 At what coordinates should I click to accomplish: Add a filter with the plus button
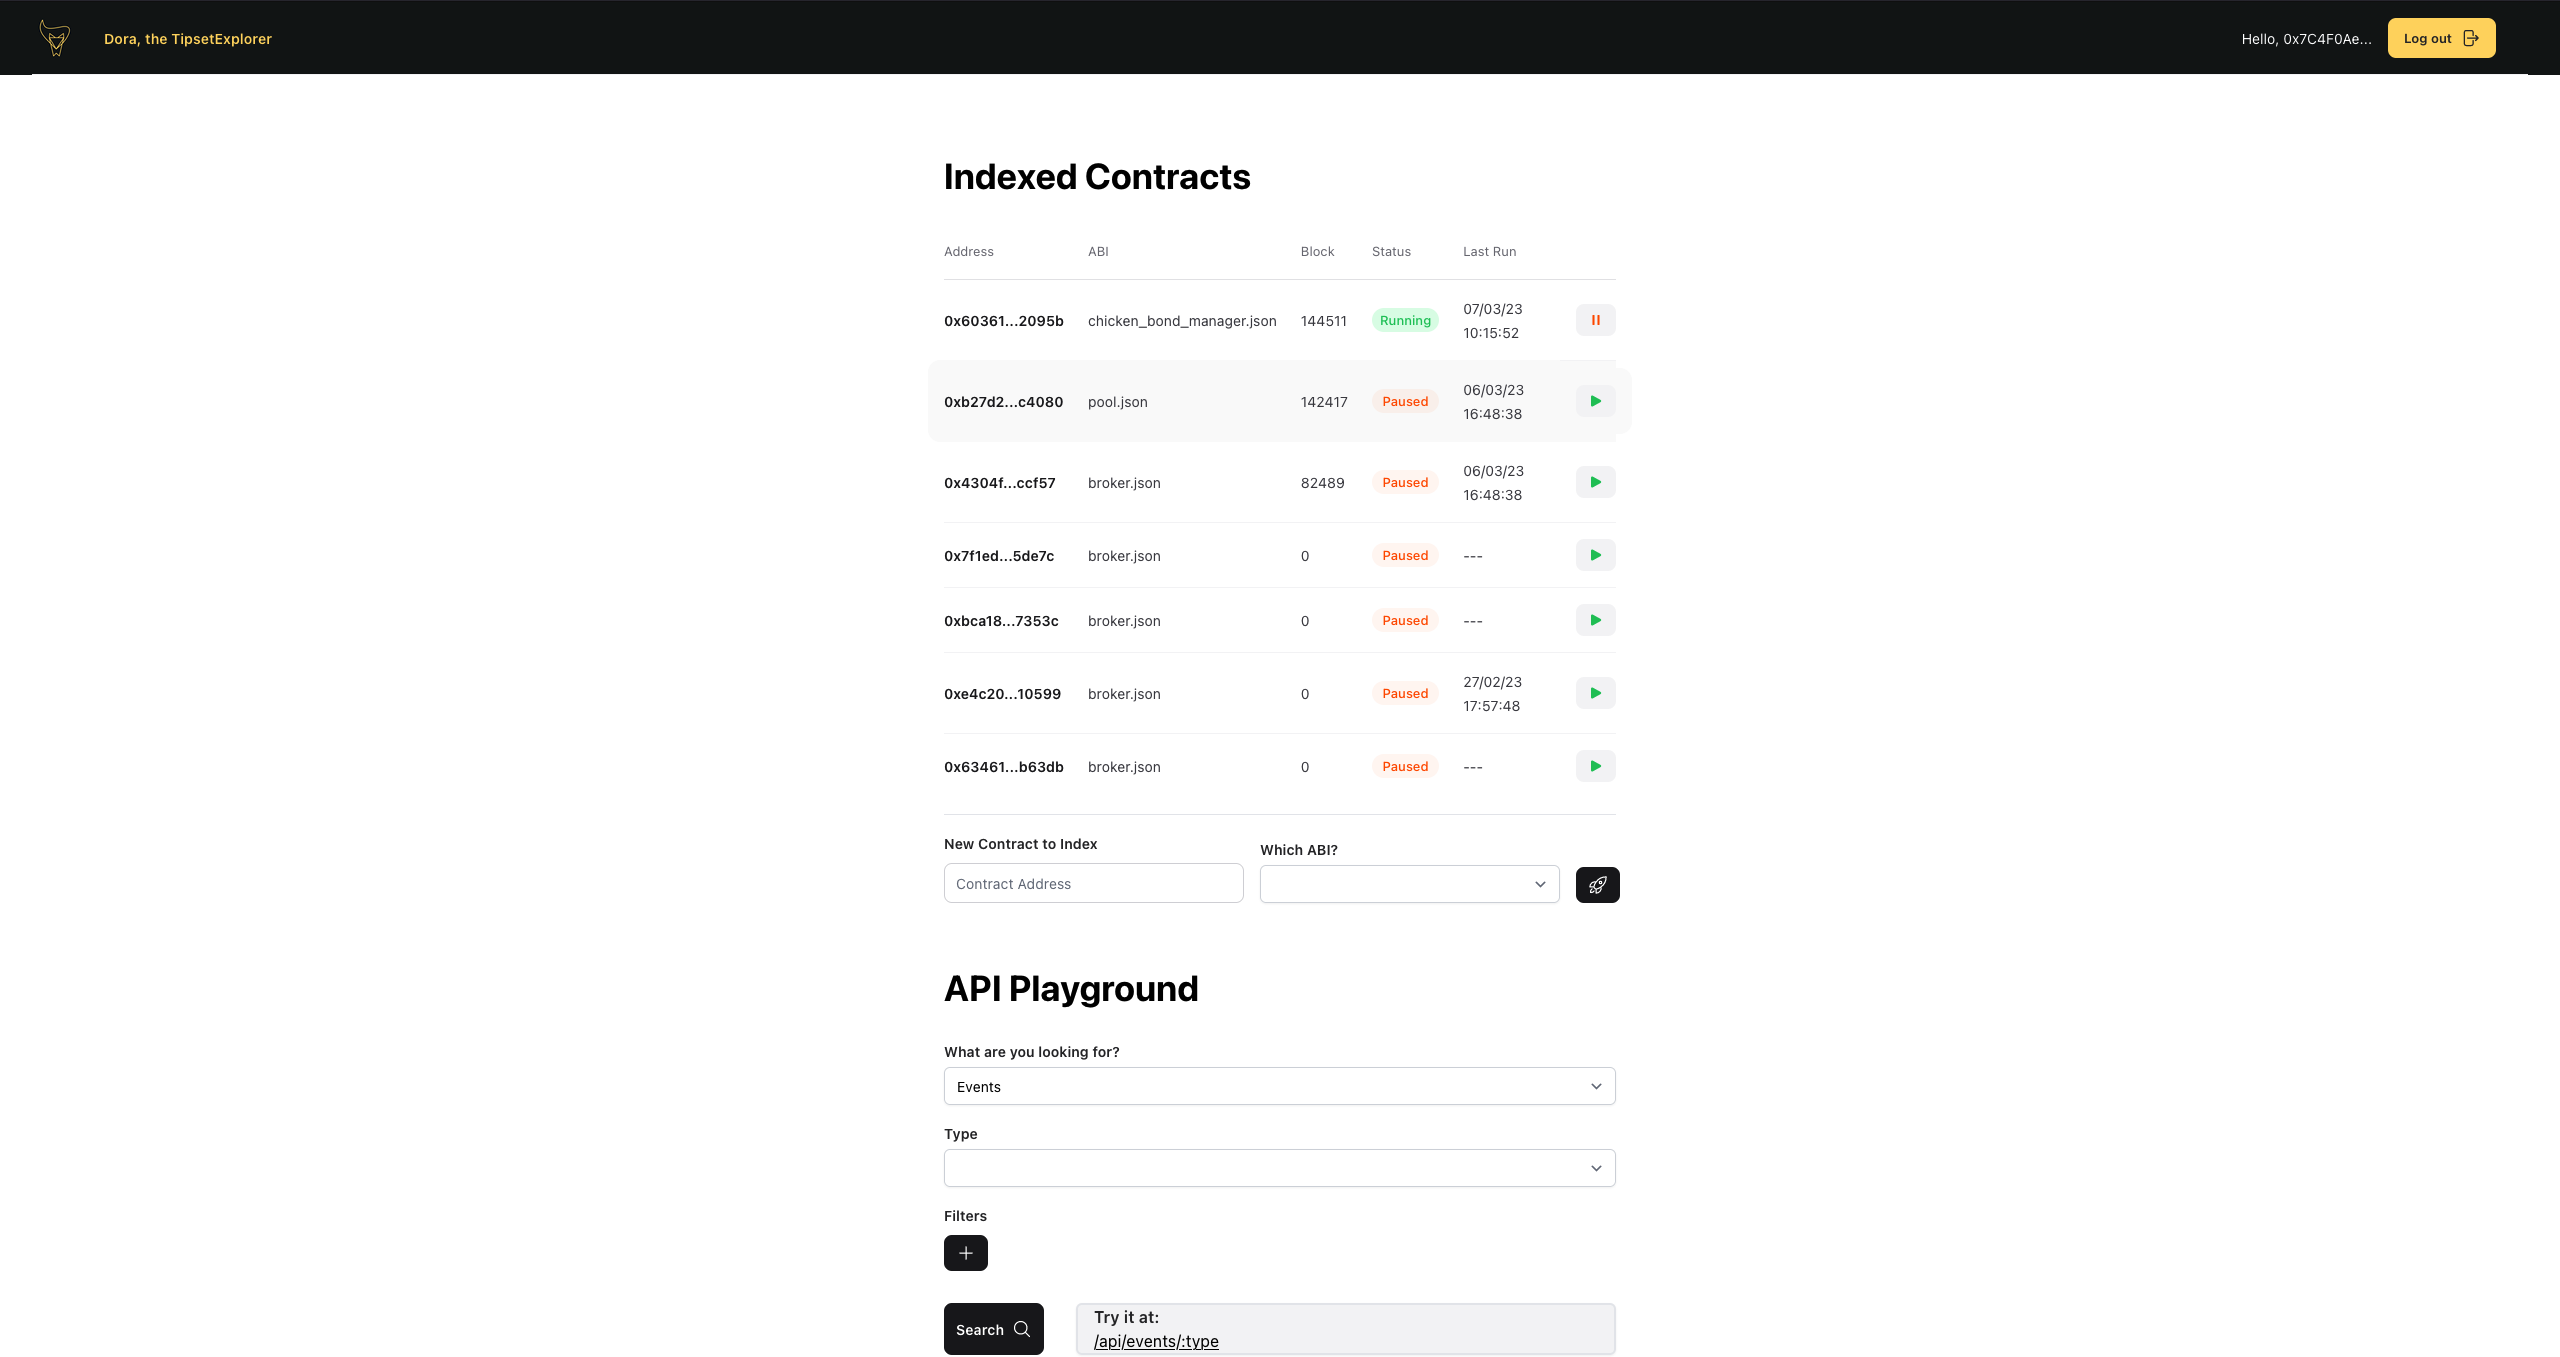pos(965,1253)
